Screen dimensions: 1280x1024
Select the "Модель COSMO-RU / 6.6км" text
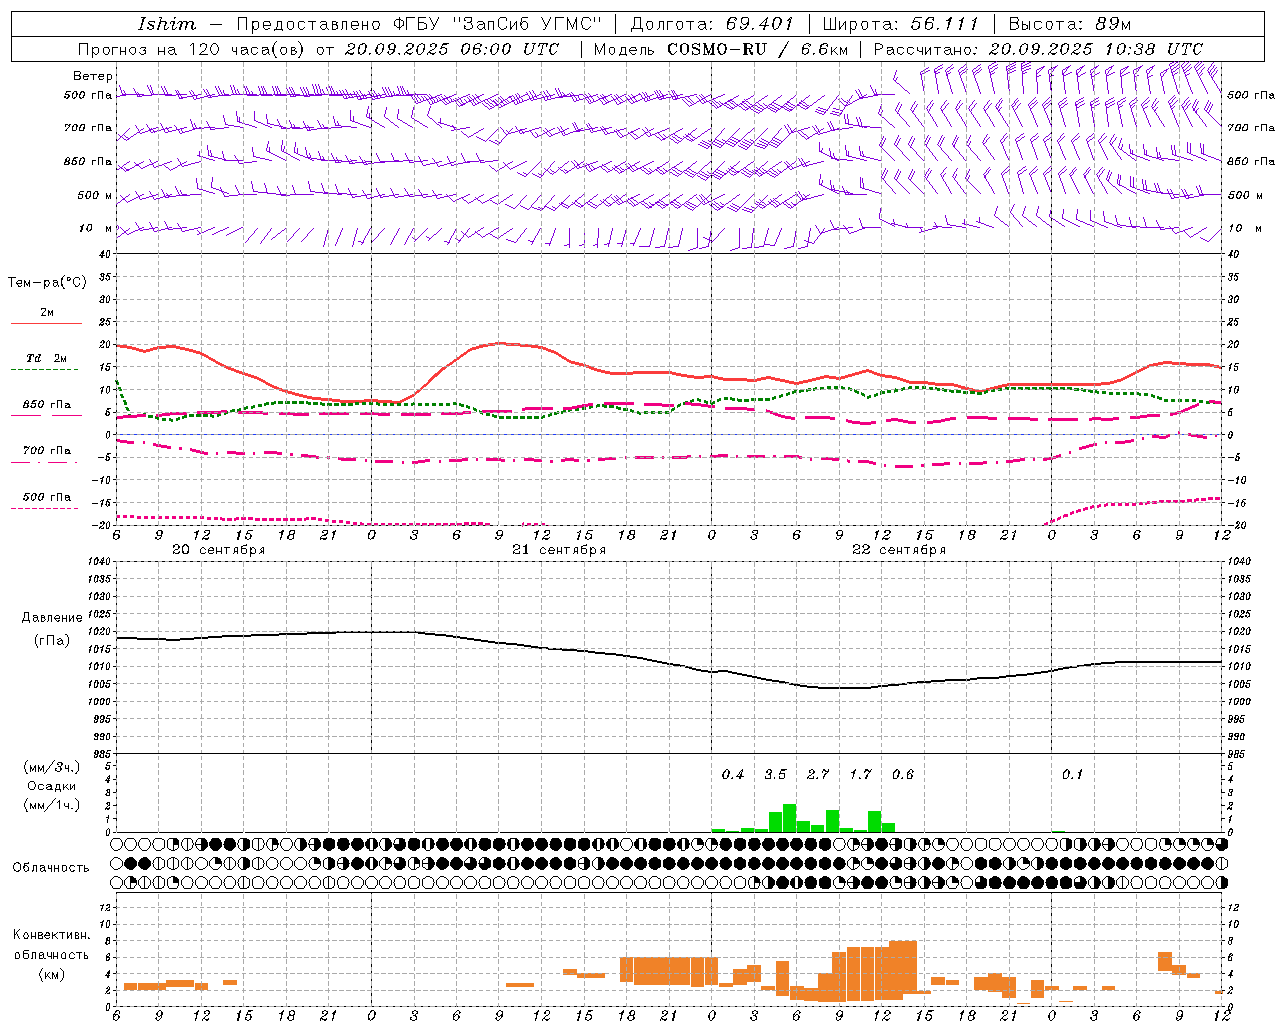point(721,49)
